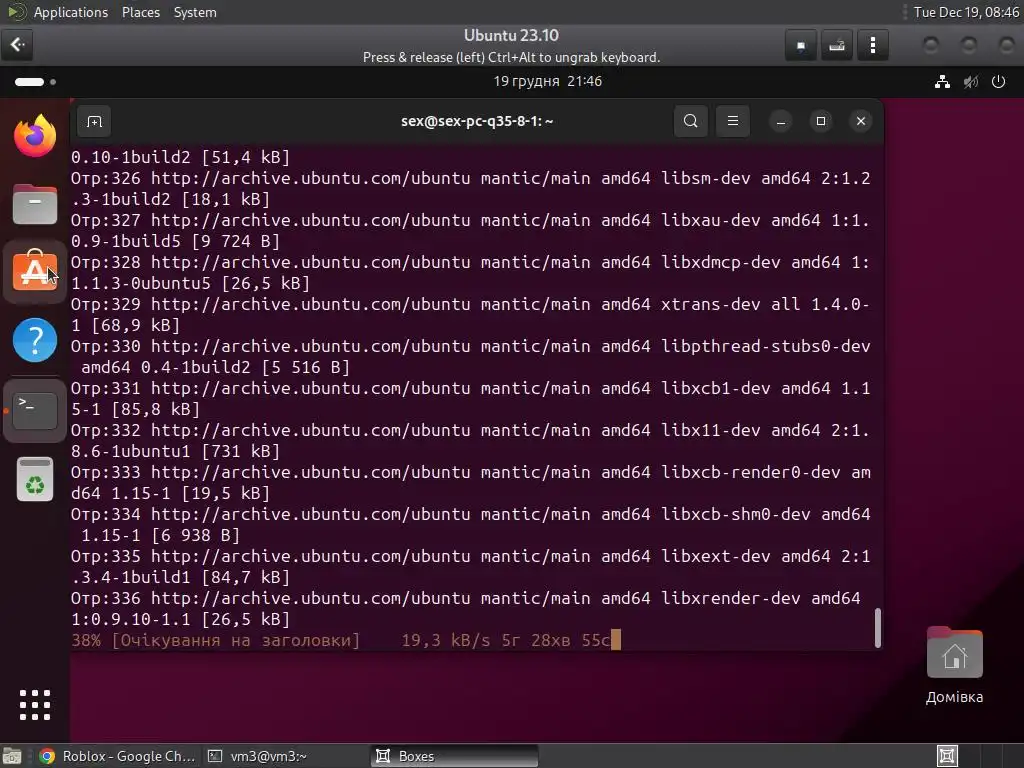Search in the terminal window
Screen dimensions: 1024x768
690,121
